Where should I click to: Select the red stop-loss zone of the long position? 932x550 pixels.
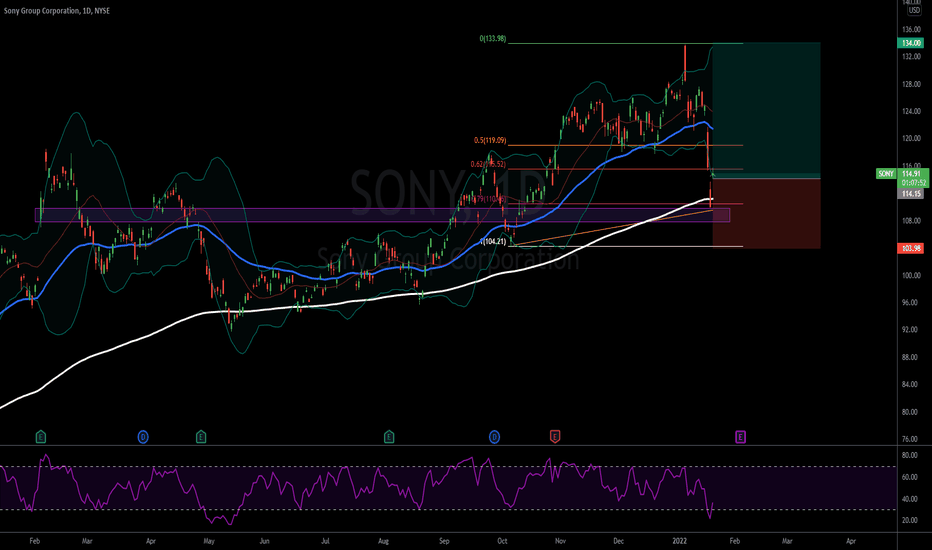767,213
